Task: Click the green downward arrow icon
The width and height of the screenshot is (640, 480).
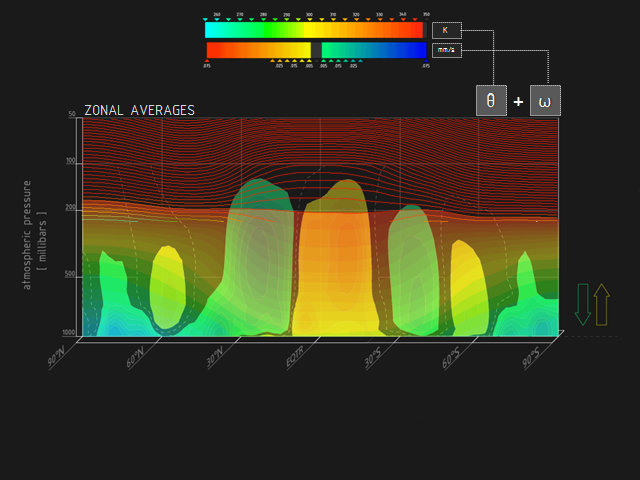Action: pyautogui.click(x=583, y=304)
